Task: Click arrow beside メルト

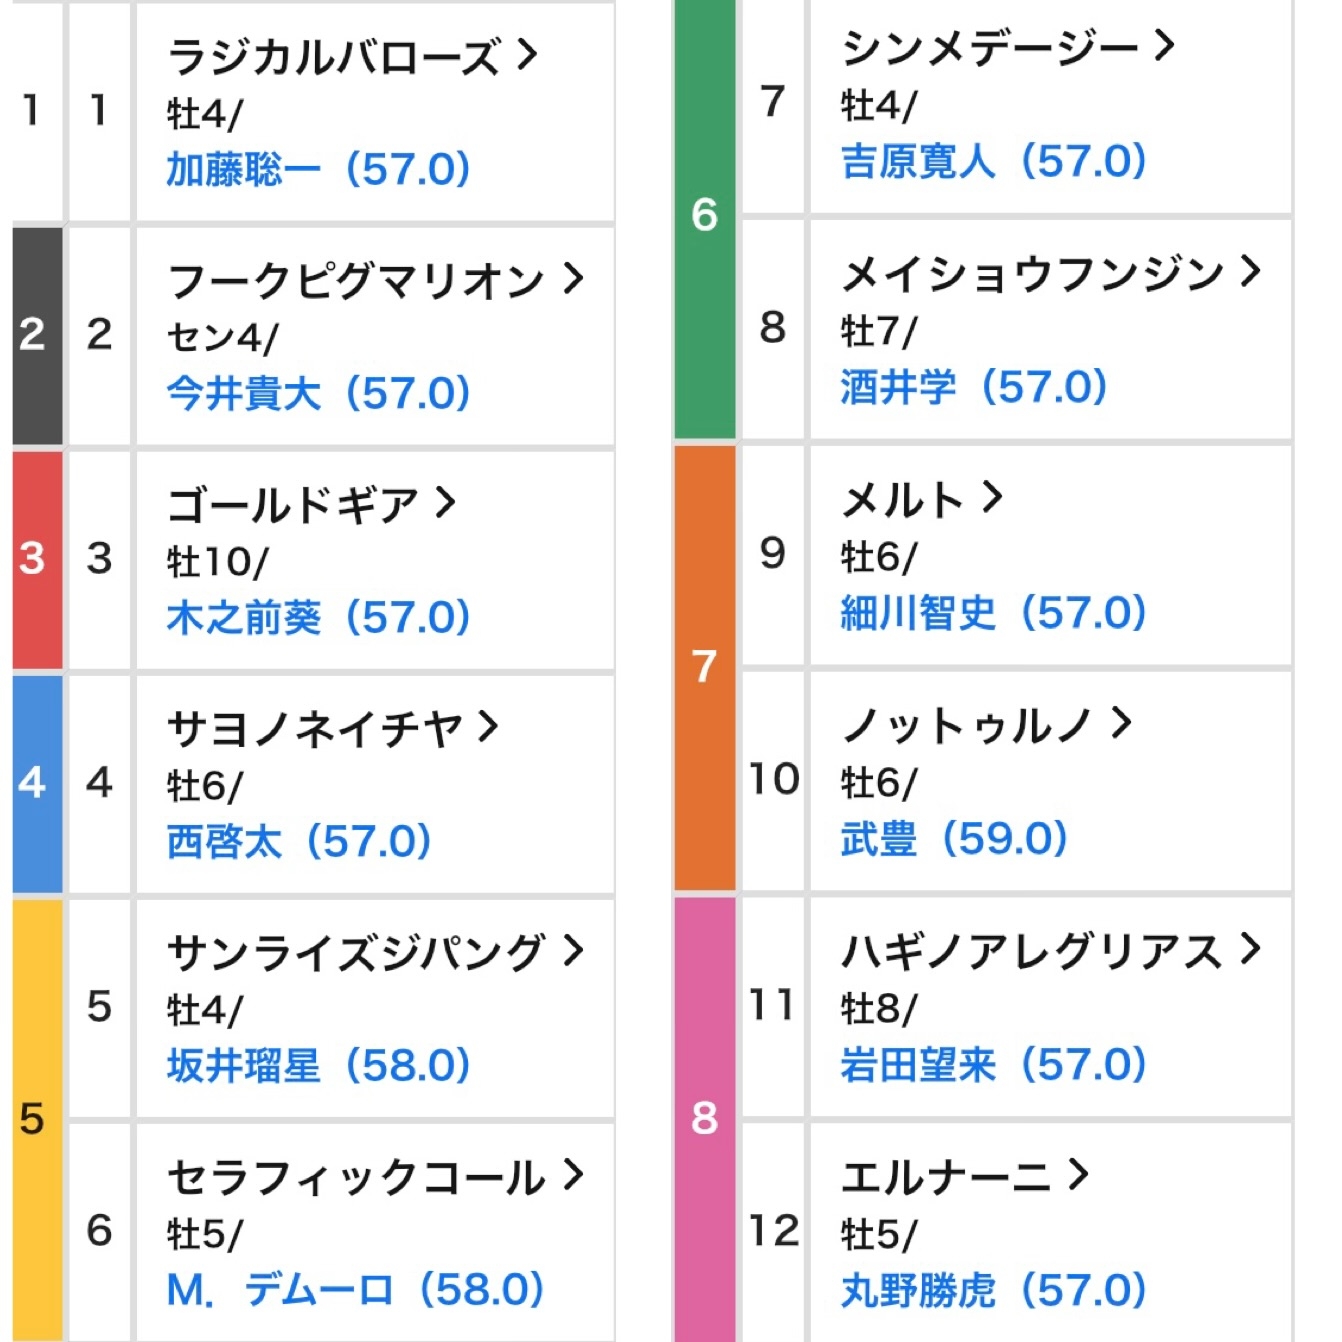Action: pyautogui.click(x=992, y=497)
